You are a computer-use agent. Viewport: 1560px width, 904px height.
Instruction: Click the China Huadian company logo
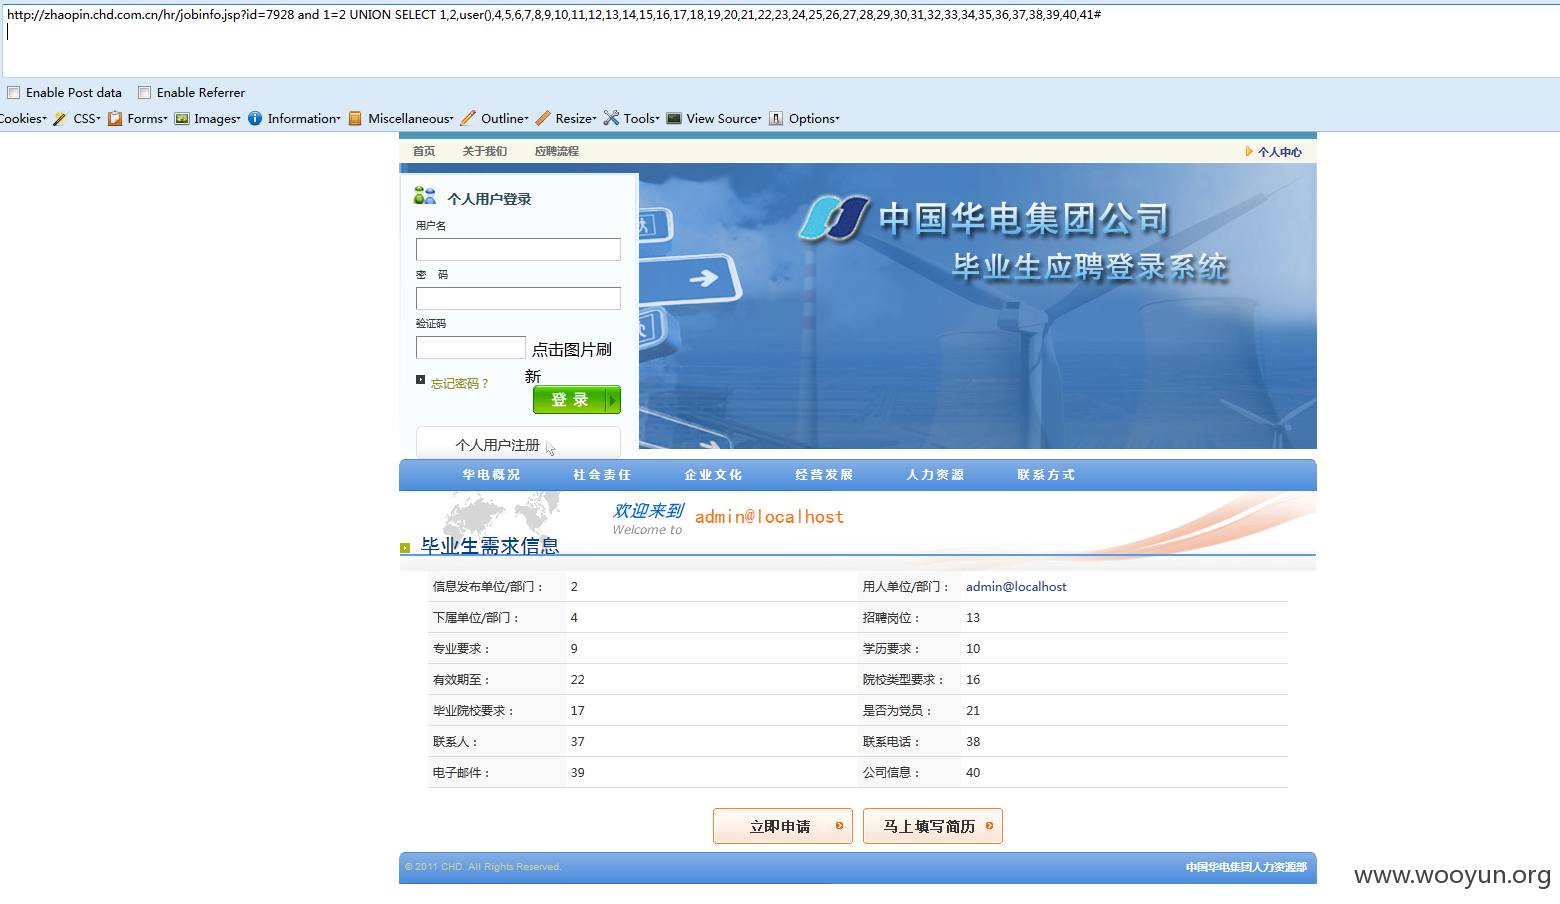pyautogui.click(x=834, y=218)
